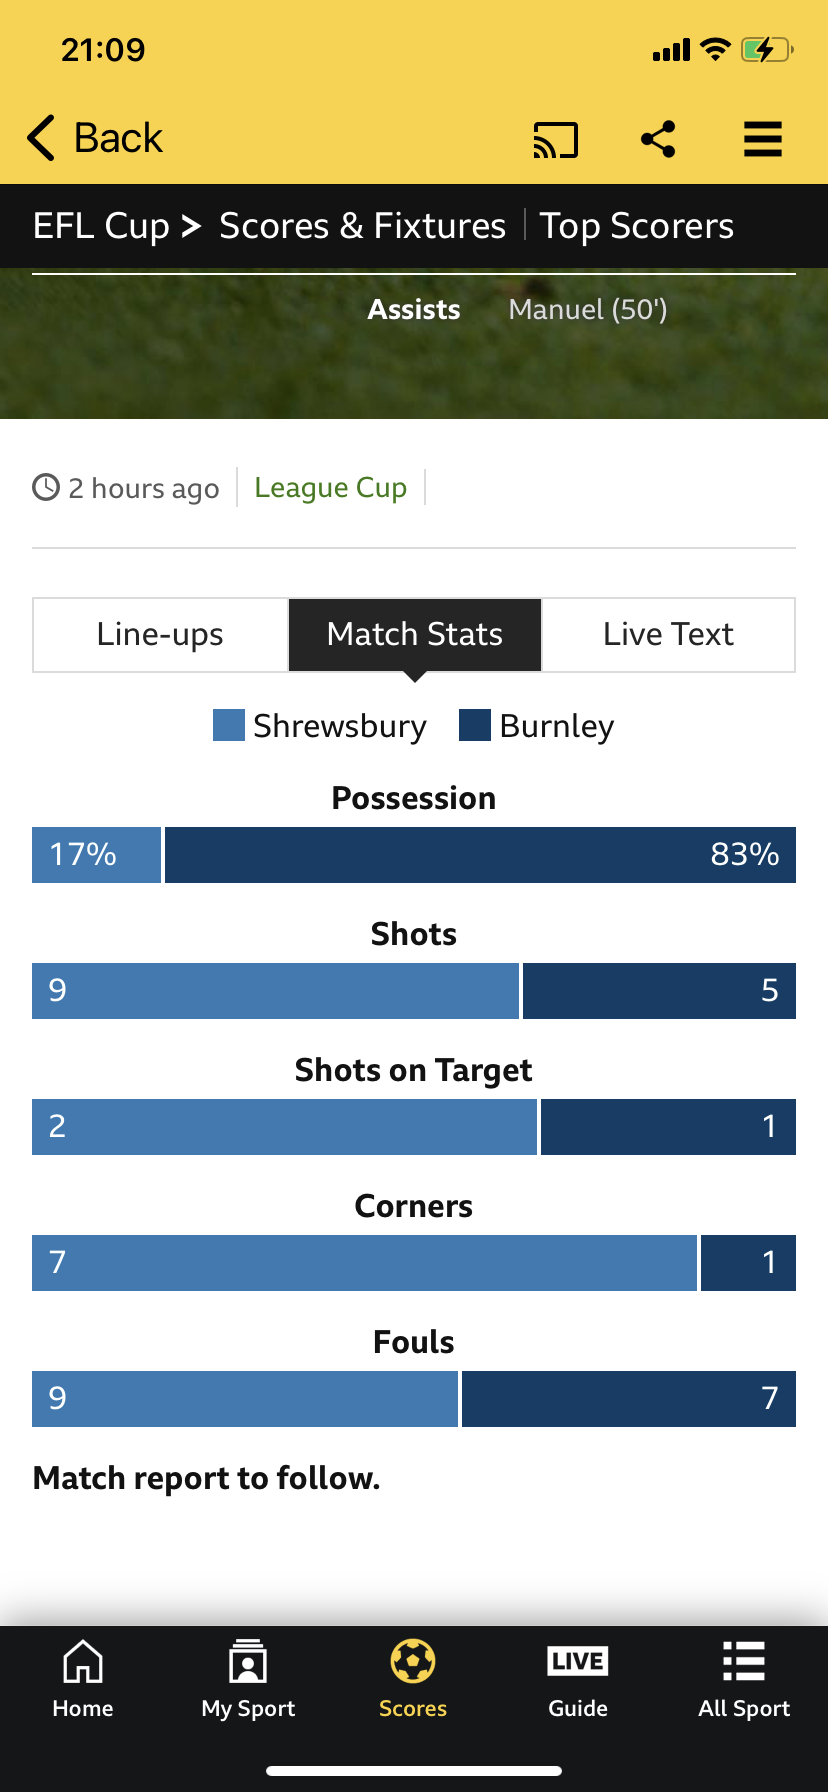The image size is (828, 1792).
Task: Open the EFL Cup section link
Action: (101, 226)
